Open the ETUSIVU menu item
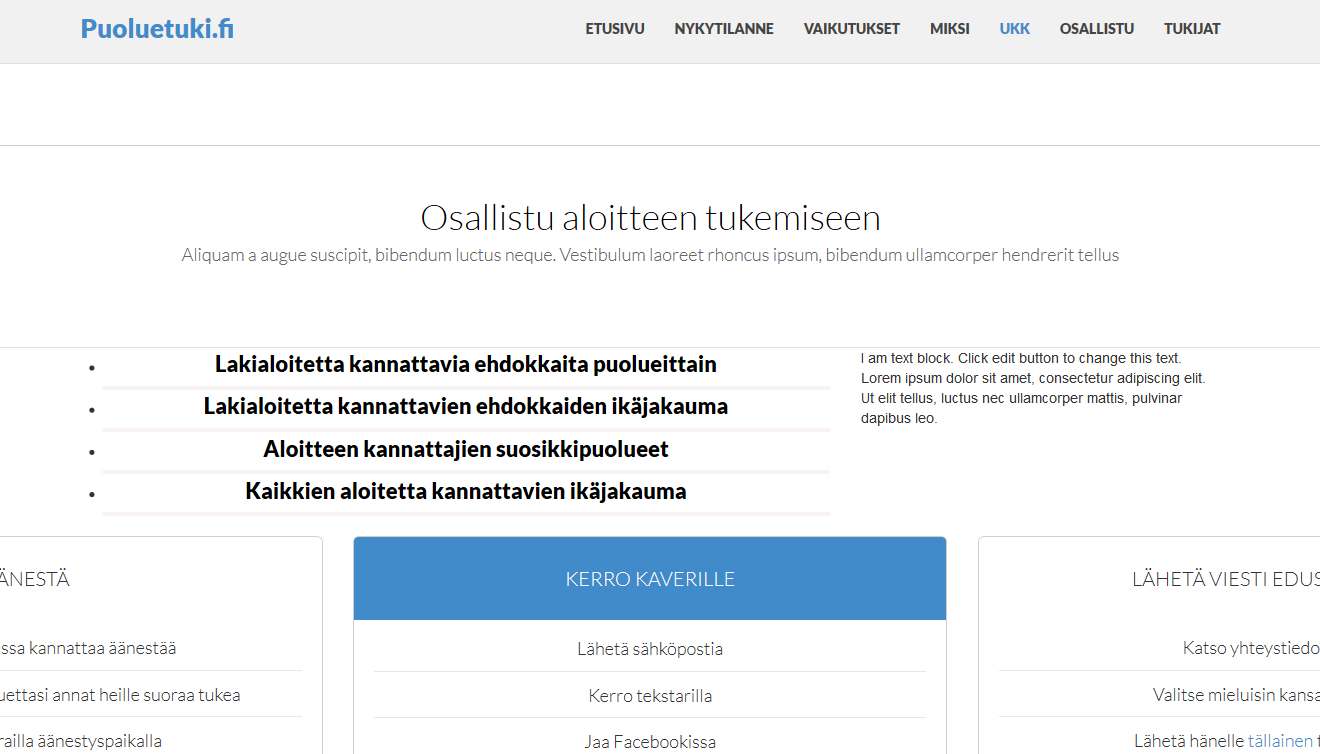The width and height of the screenshot is (1320, 754). 614,29
